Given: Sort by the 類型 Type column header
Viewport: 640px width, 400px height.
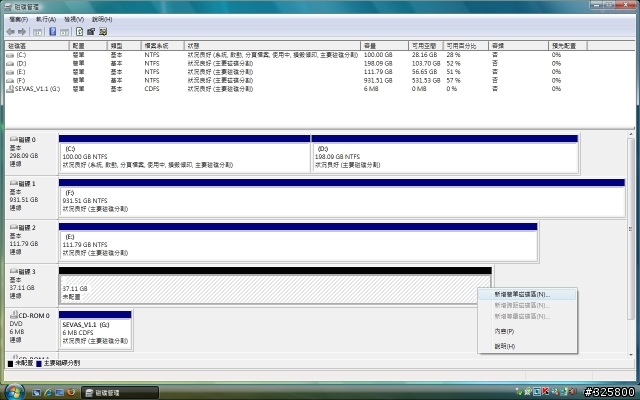Looking at the screenshot, I should point(124,46).
